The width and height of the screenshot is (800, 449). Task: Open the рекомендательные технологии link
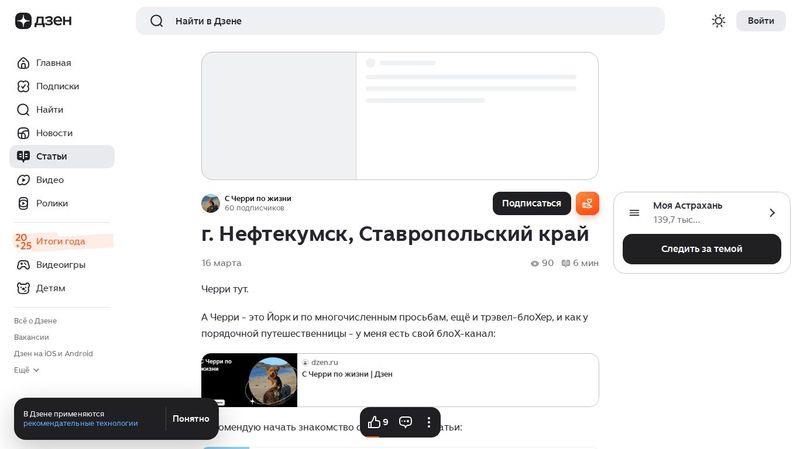point(81,424)
